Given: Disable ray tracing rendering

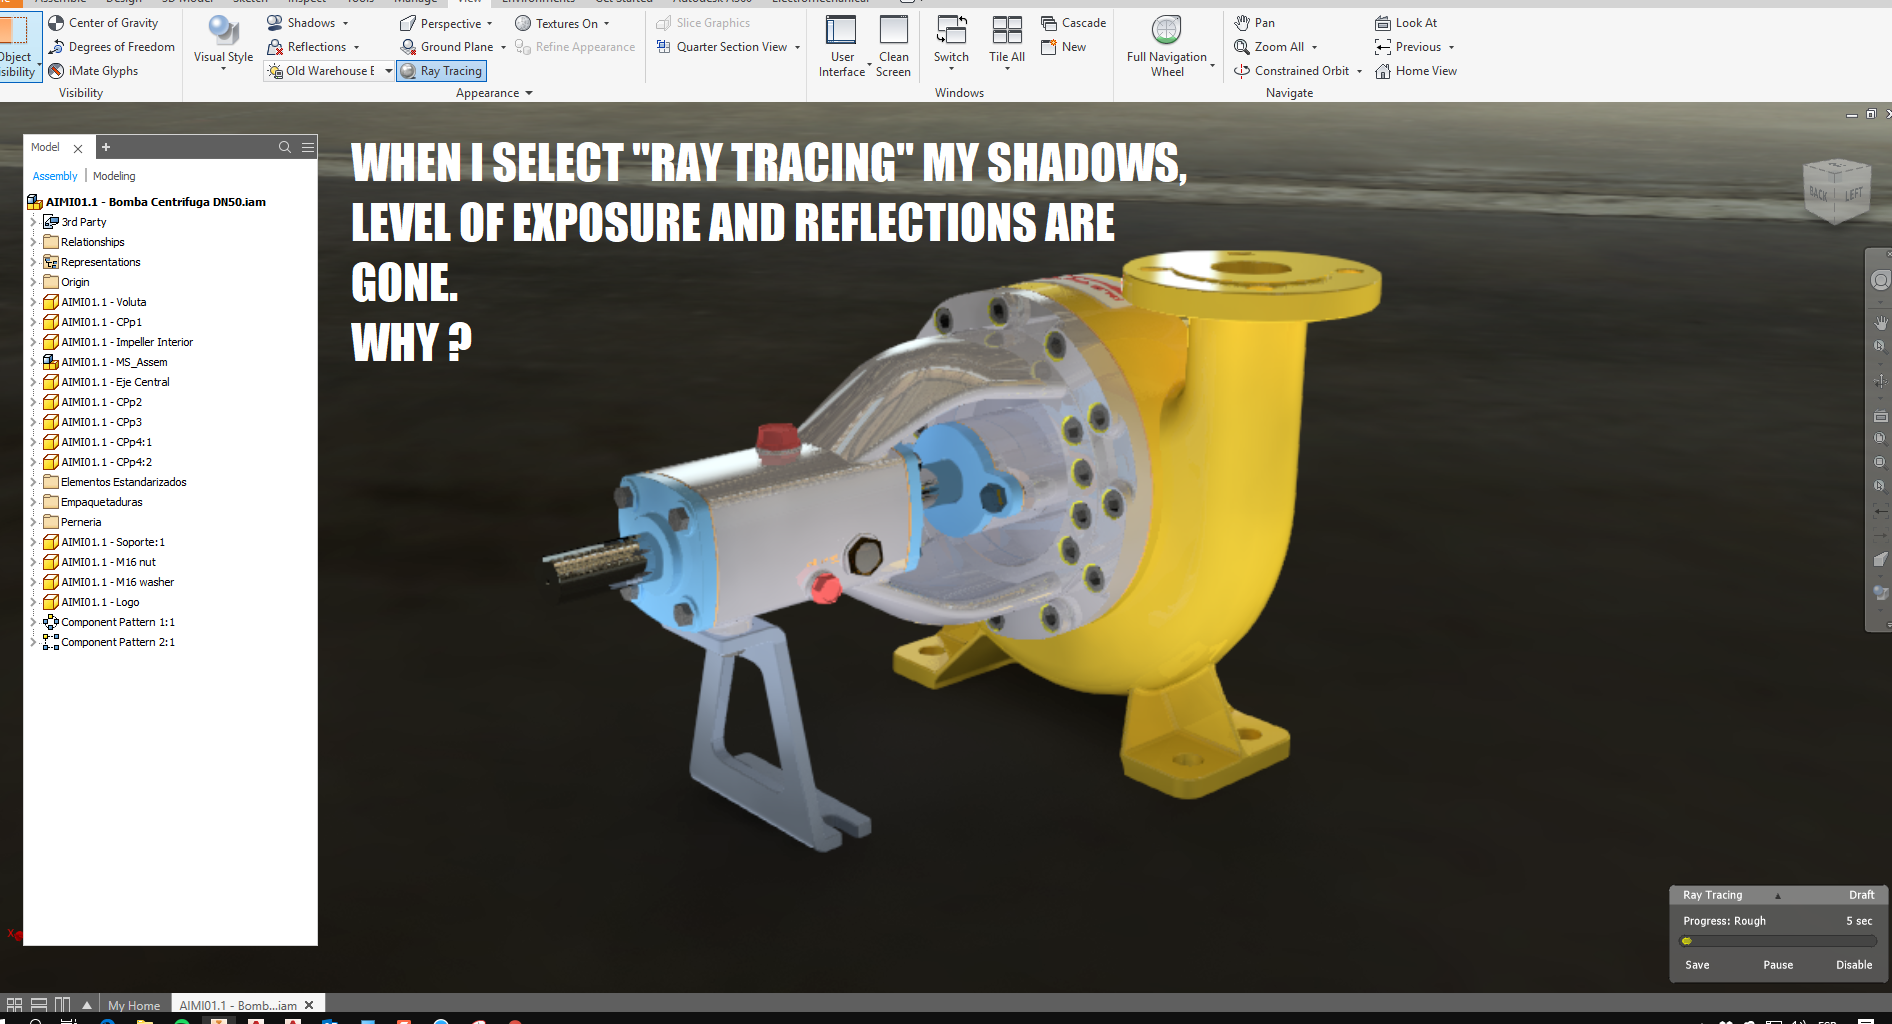Looking at the screenshot, I should (1854, 965).
